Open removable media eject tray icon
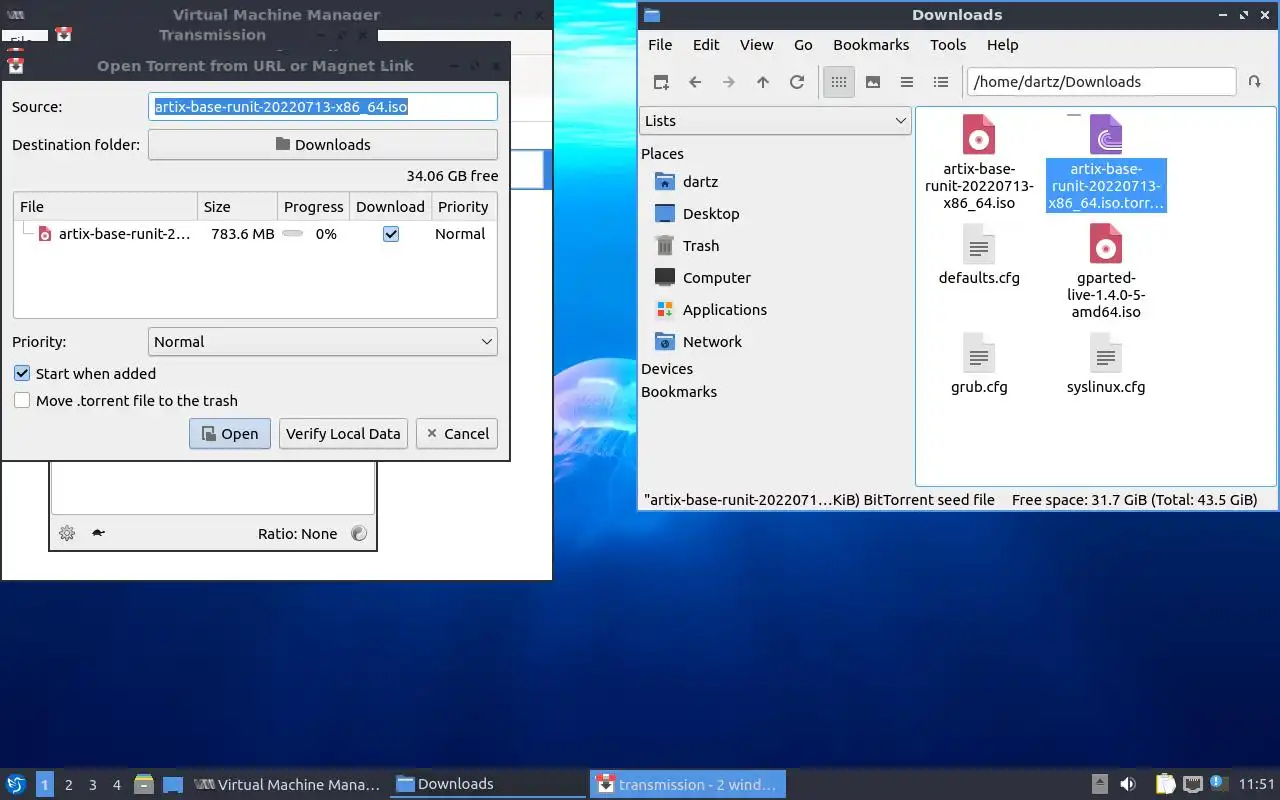Screen dimensions: 1280x800 pos(1099,784)
